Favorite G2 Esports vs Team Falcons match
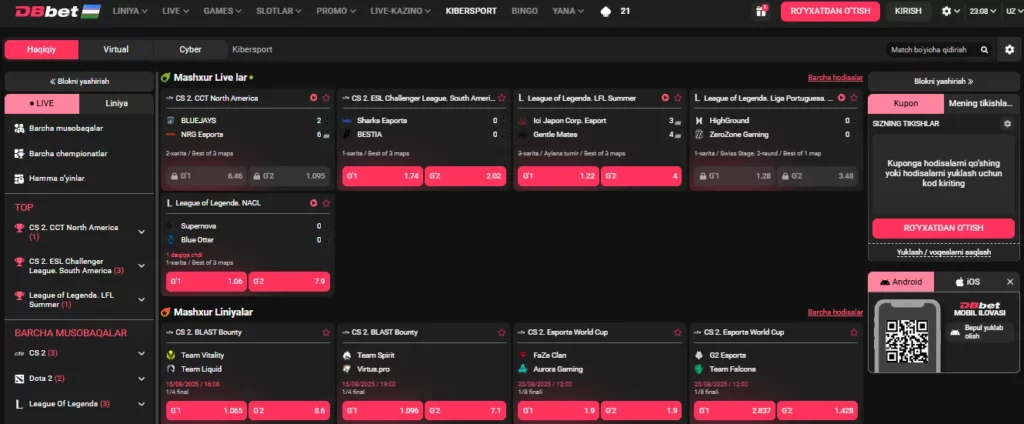The width and height of the screenshot is (1024, 424). pyautogui.click(x=854, y=333)
